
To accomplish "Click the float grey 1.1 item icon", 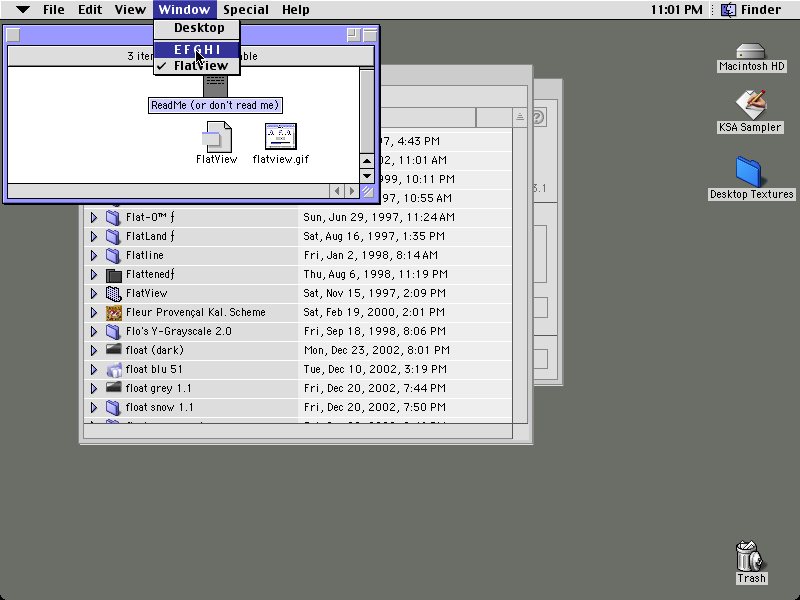I will click(x=113, y=388).
